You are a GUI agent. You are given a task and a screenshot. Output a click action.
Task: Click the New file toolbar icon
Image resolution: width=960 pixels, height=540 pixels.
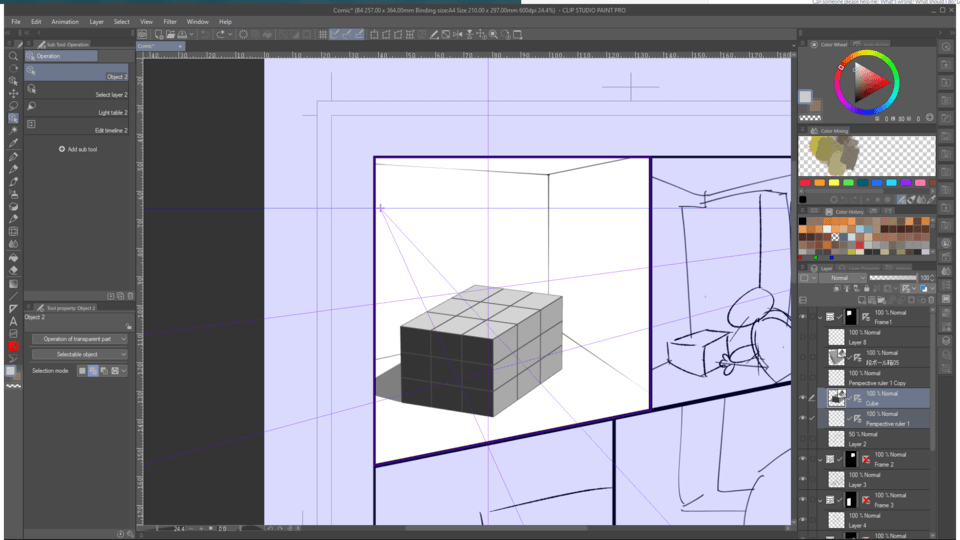(x=159, y=34)
